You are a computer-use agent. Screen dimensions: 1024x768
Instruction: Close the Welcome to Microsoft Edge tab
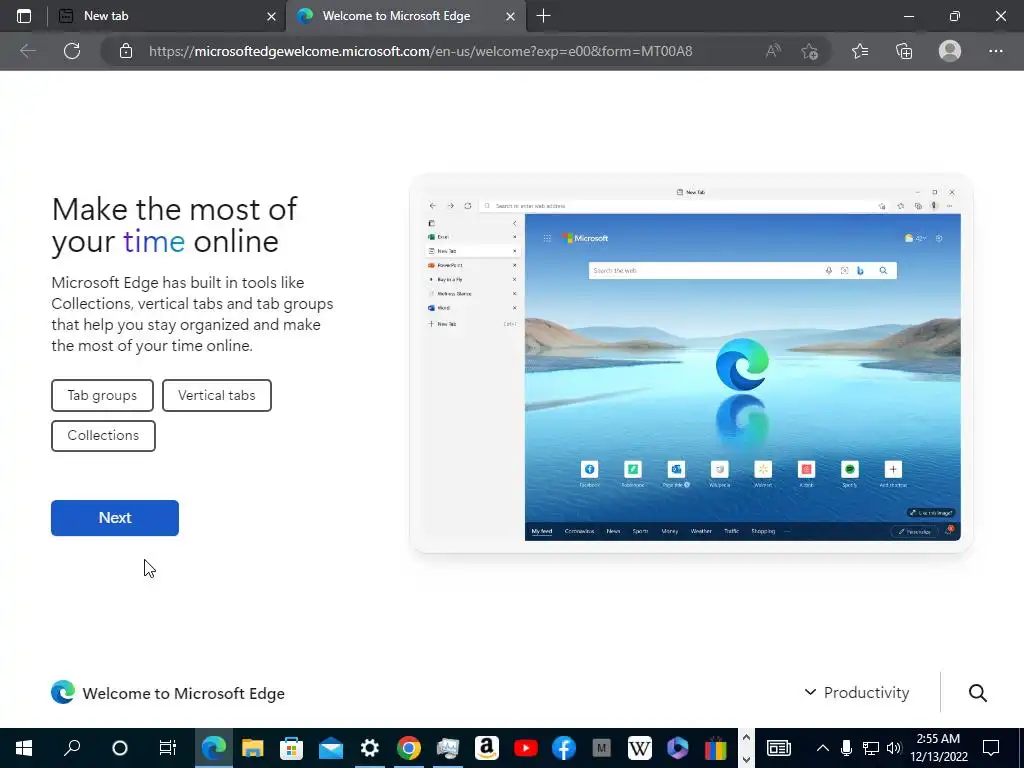pyautogui.click(x=511, y=16)
